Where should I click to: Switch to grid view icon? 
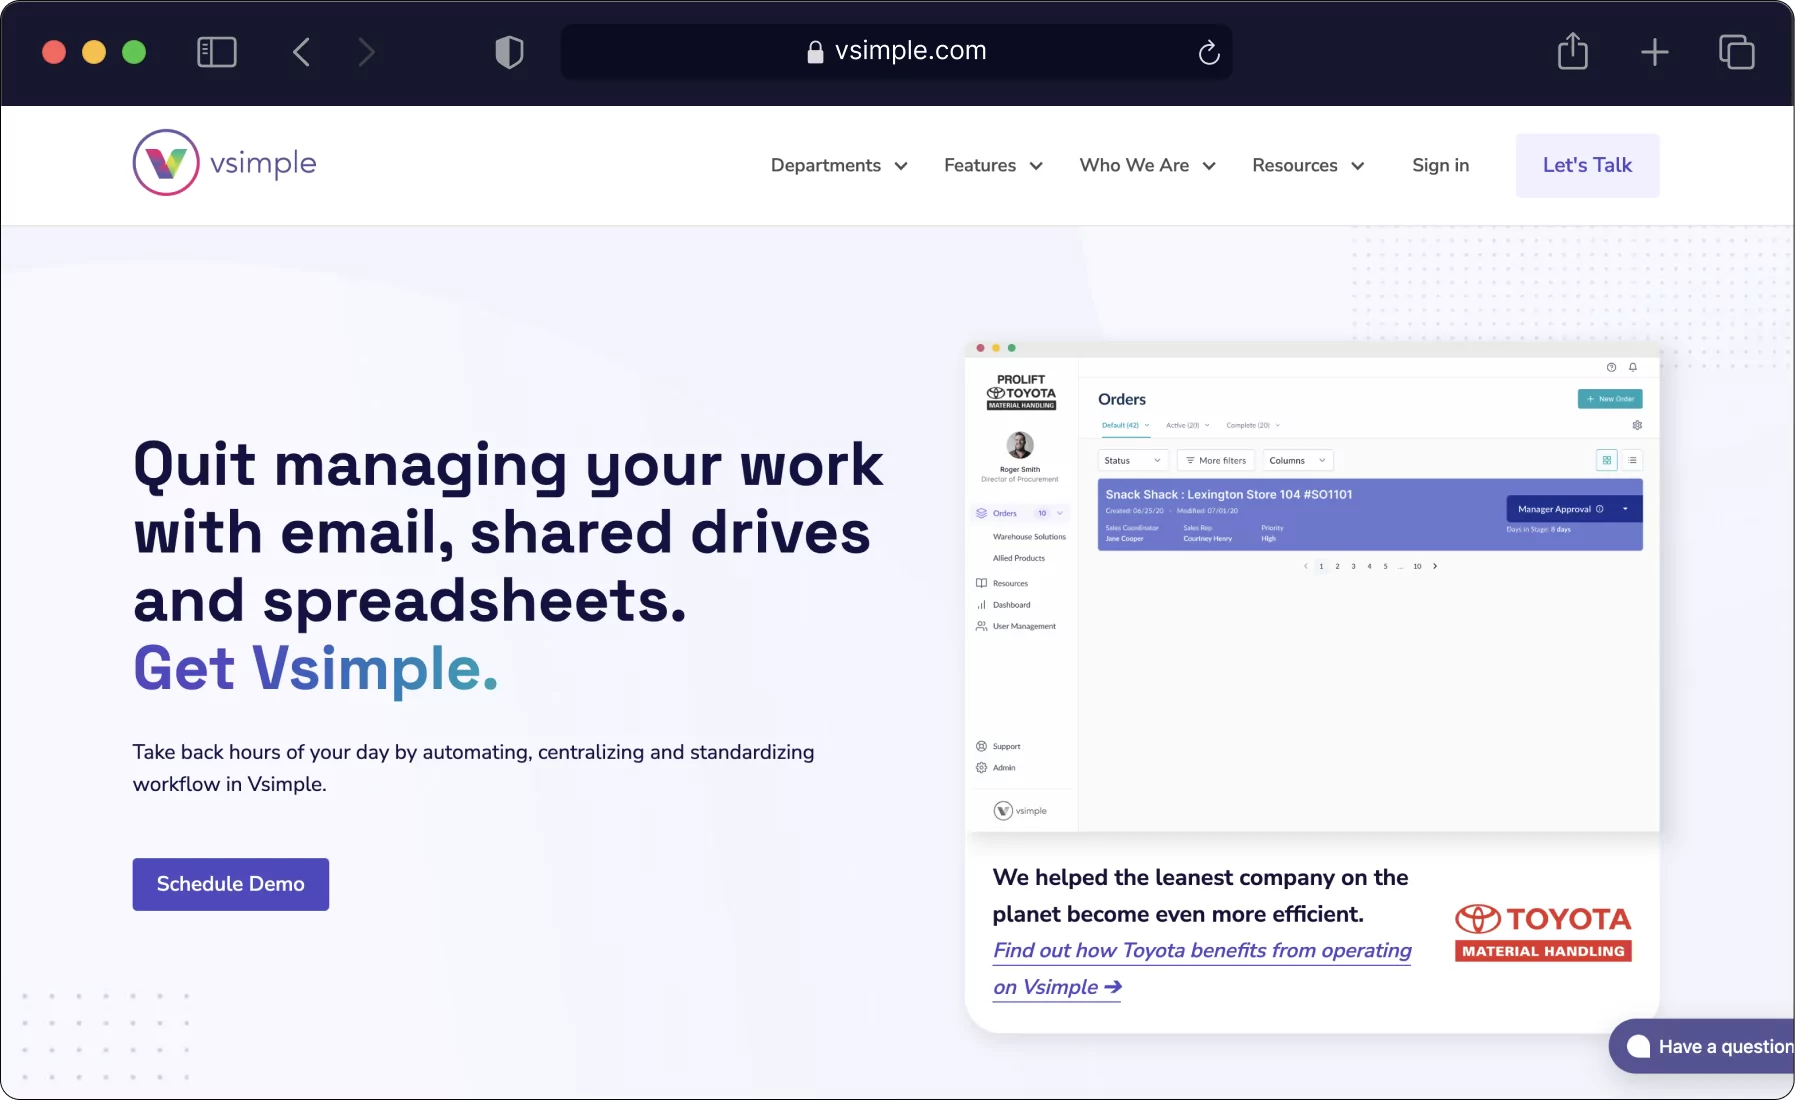1607,461
